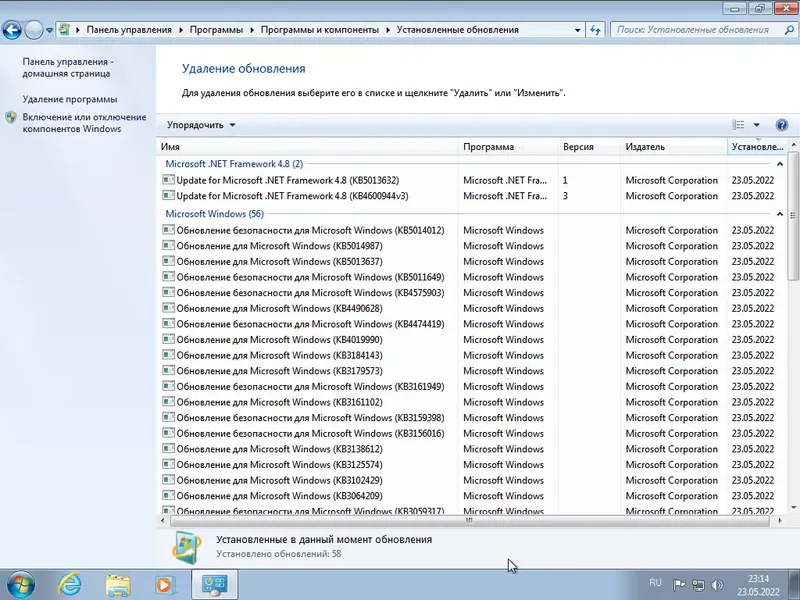Sort by the Установлено column header
Image resolution: width=800 pixels, height=600 pixels.
(x=757, y=147)
